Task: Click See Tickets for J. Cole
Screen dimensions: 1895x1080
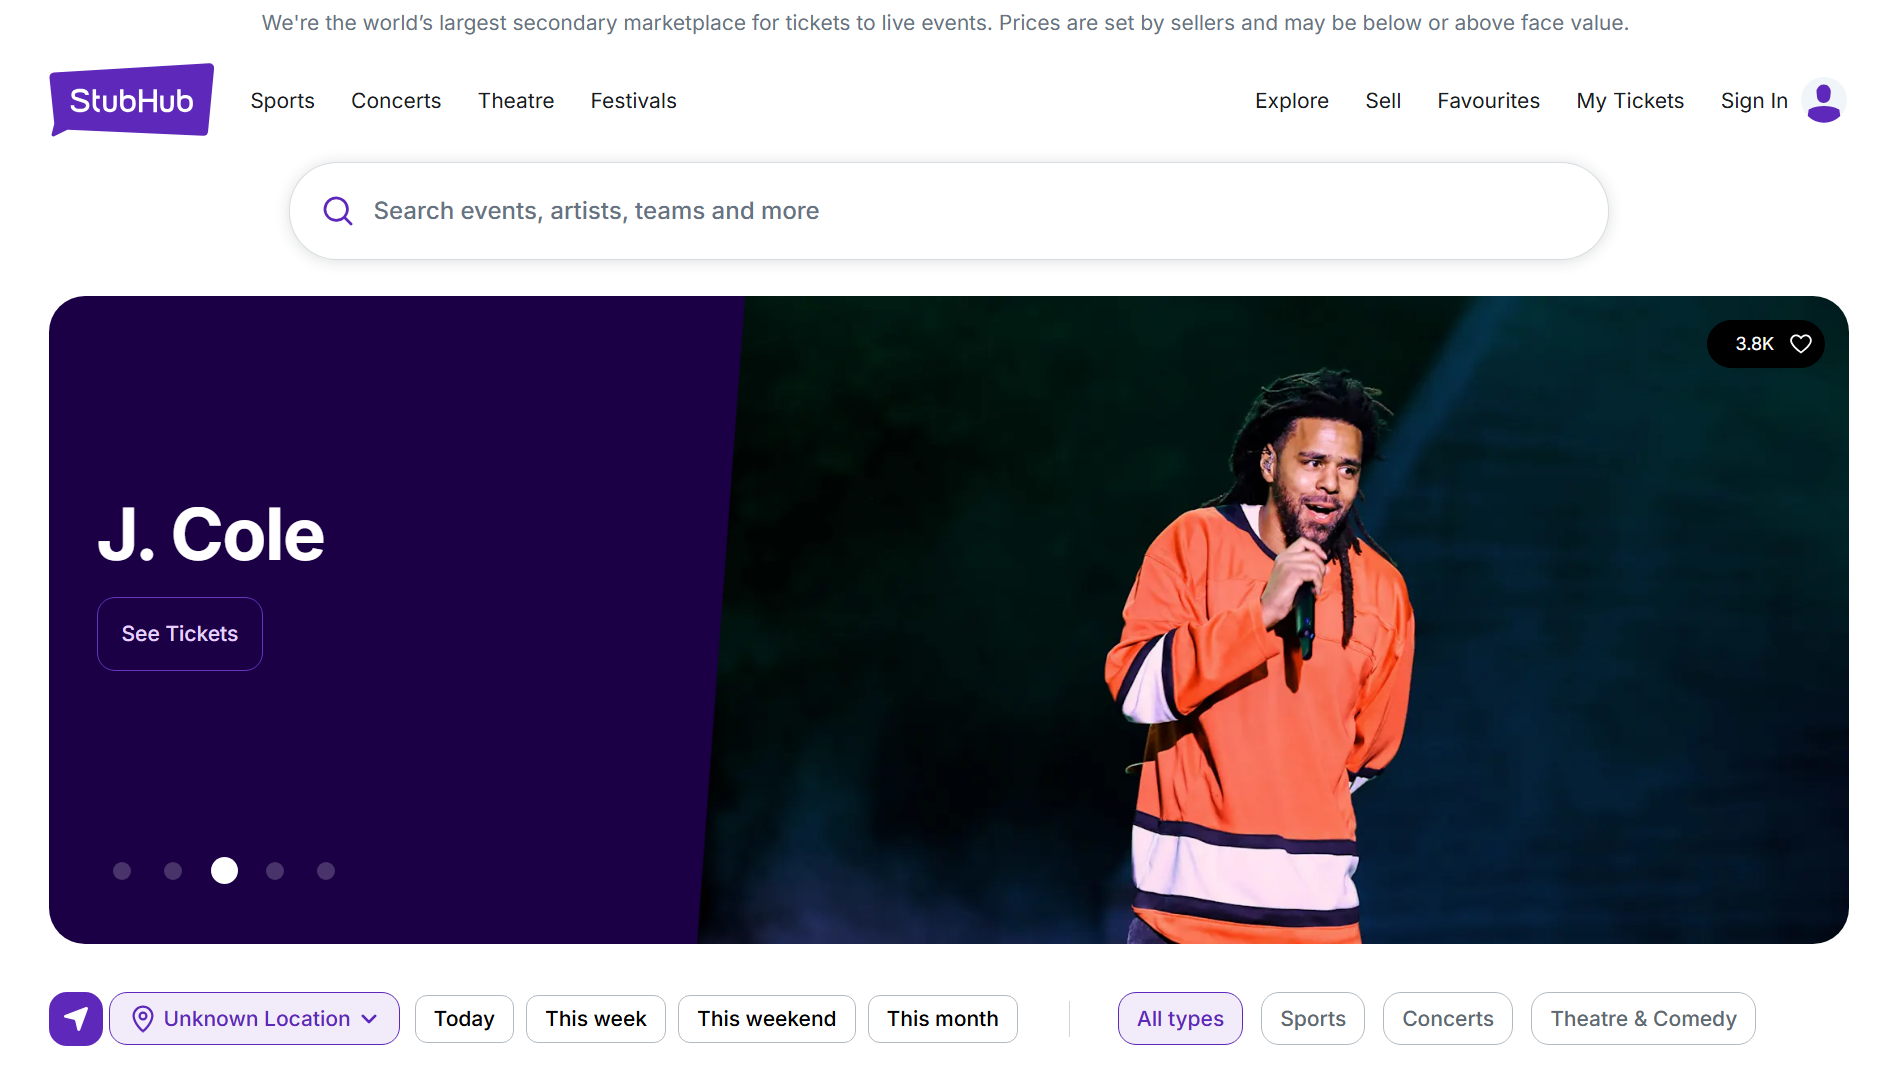Action: 179,633
